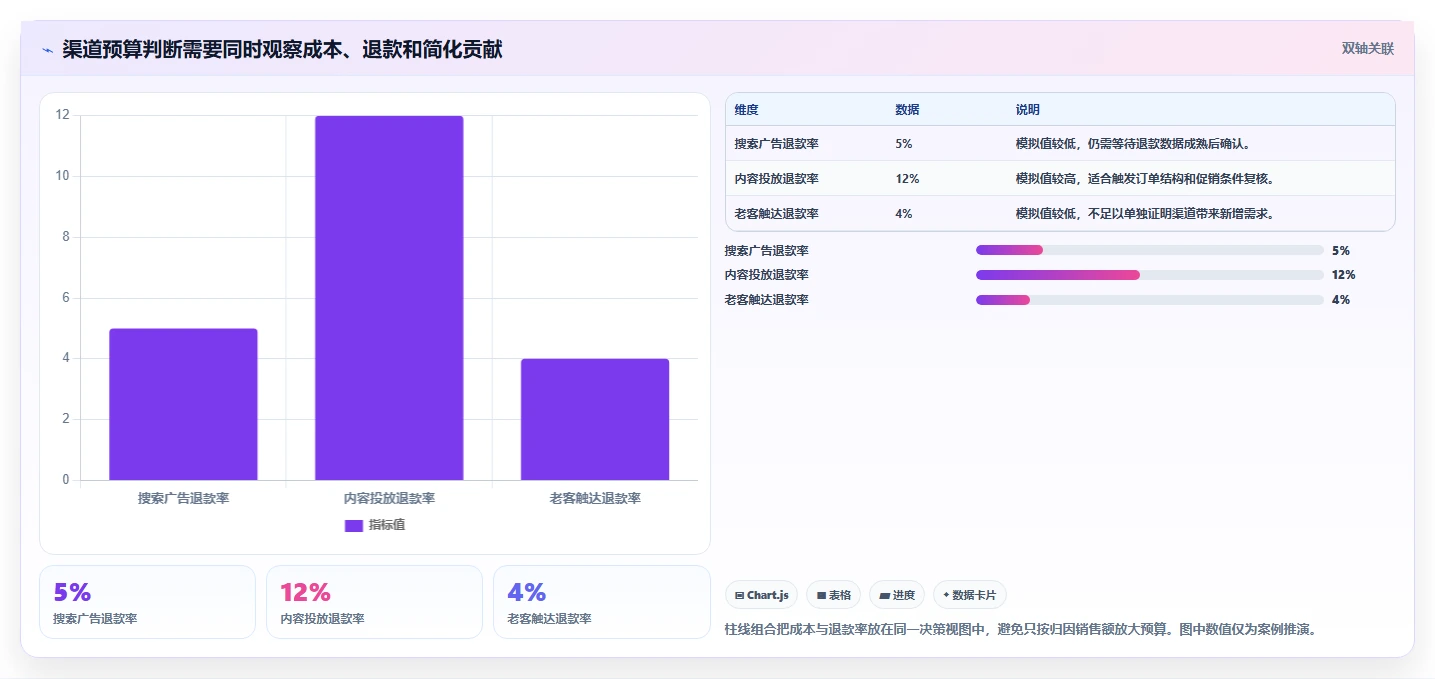This screenshot has width=1435, height=679.
Task: Click the footer note starting 柱线组合
Action: click(1020, 630)
